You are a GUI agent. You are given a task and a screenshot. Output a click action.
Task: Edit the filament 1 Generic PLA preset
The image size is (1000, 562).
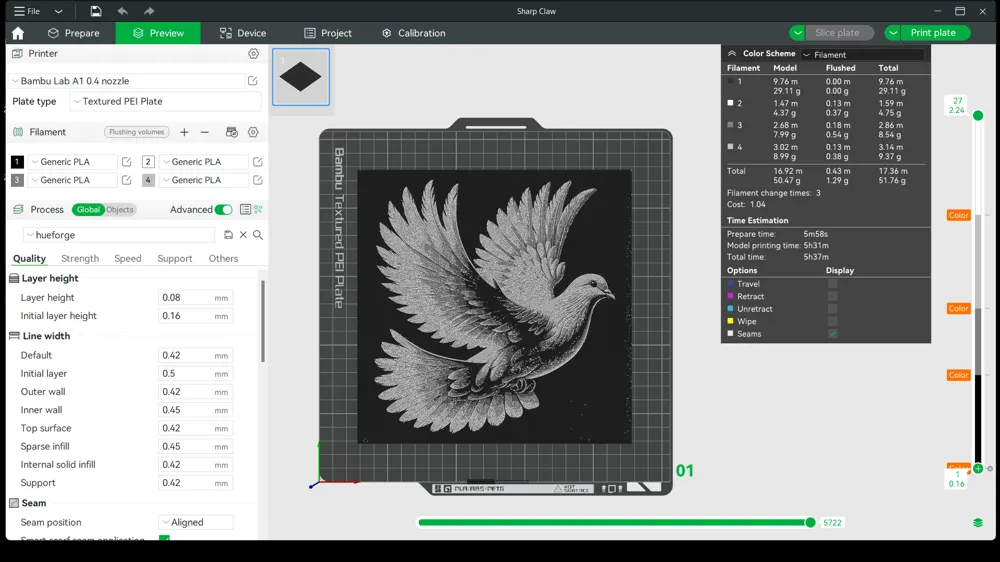[x=126, y=162]
